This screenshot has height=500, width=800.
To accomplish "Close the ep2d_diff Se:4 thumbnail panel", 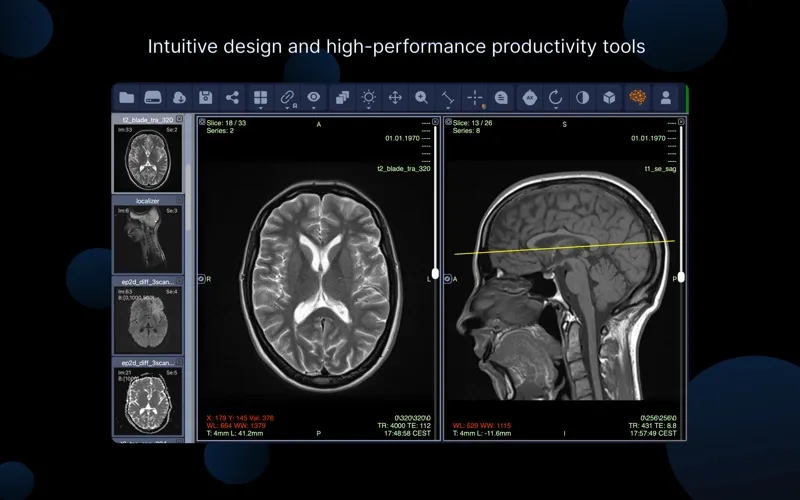I will click(179, 281).
